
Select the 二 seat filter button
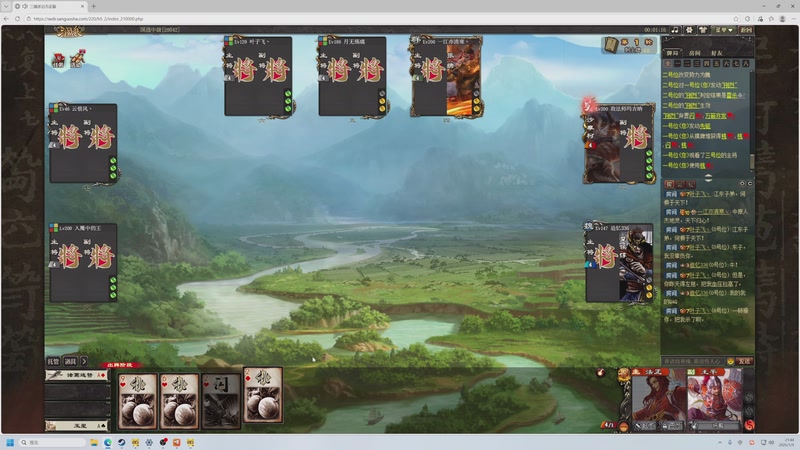tap(687, 63)
